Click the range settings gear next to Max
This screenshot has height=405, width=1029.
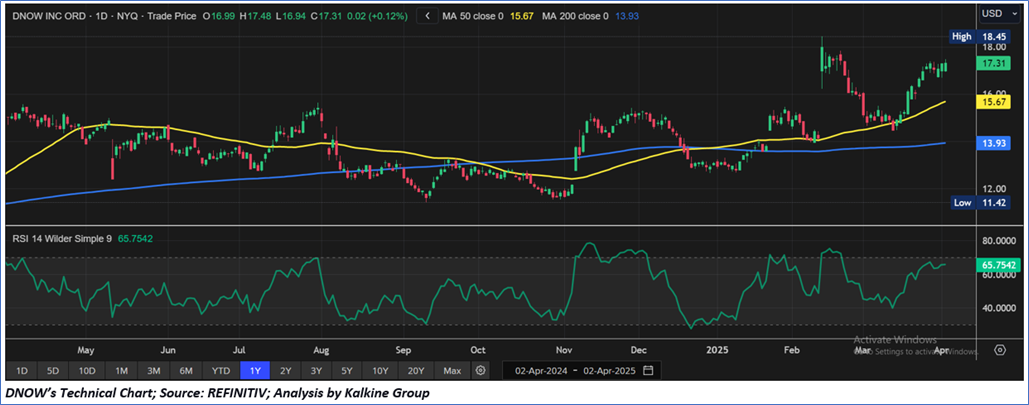(x=480, y=371)
